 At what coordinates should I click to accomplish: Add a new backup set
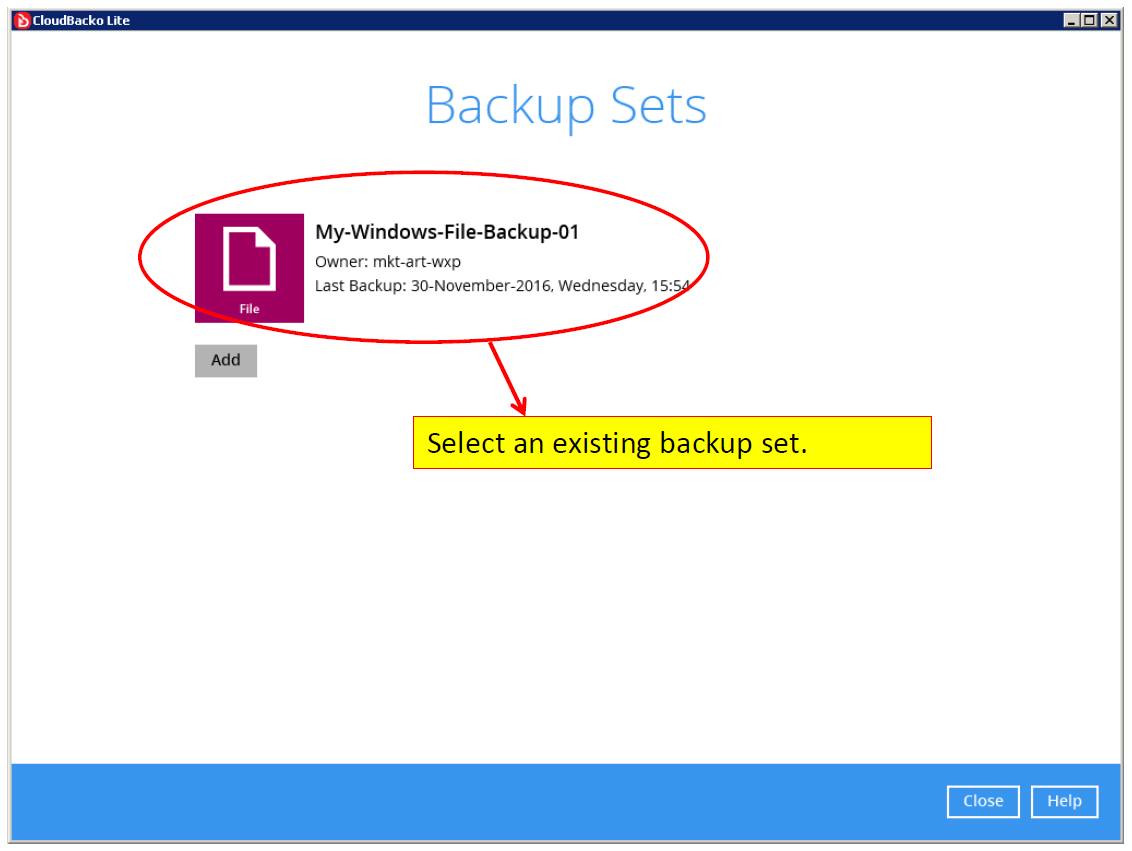click(226, 360)
